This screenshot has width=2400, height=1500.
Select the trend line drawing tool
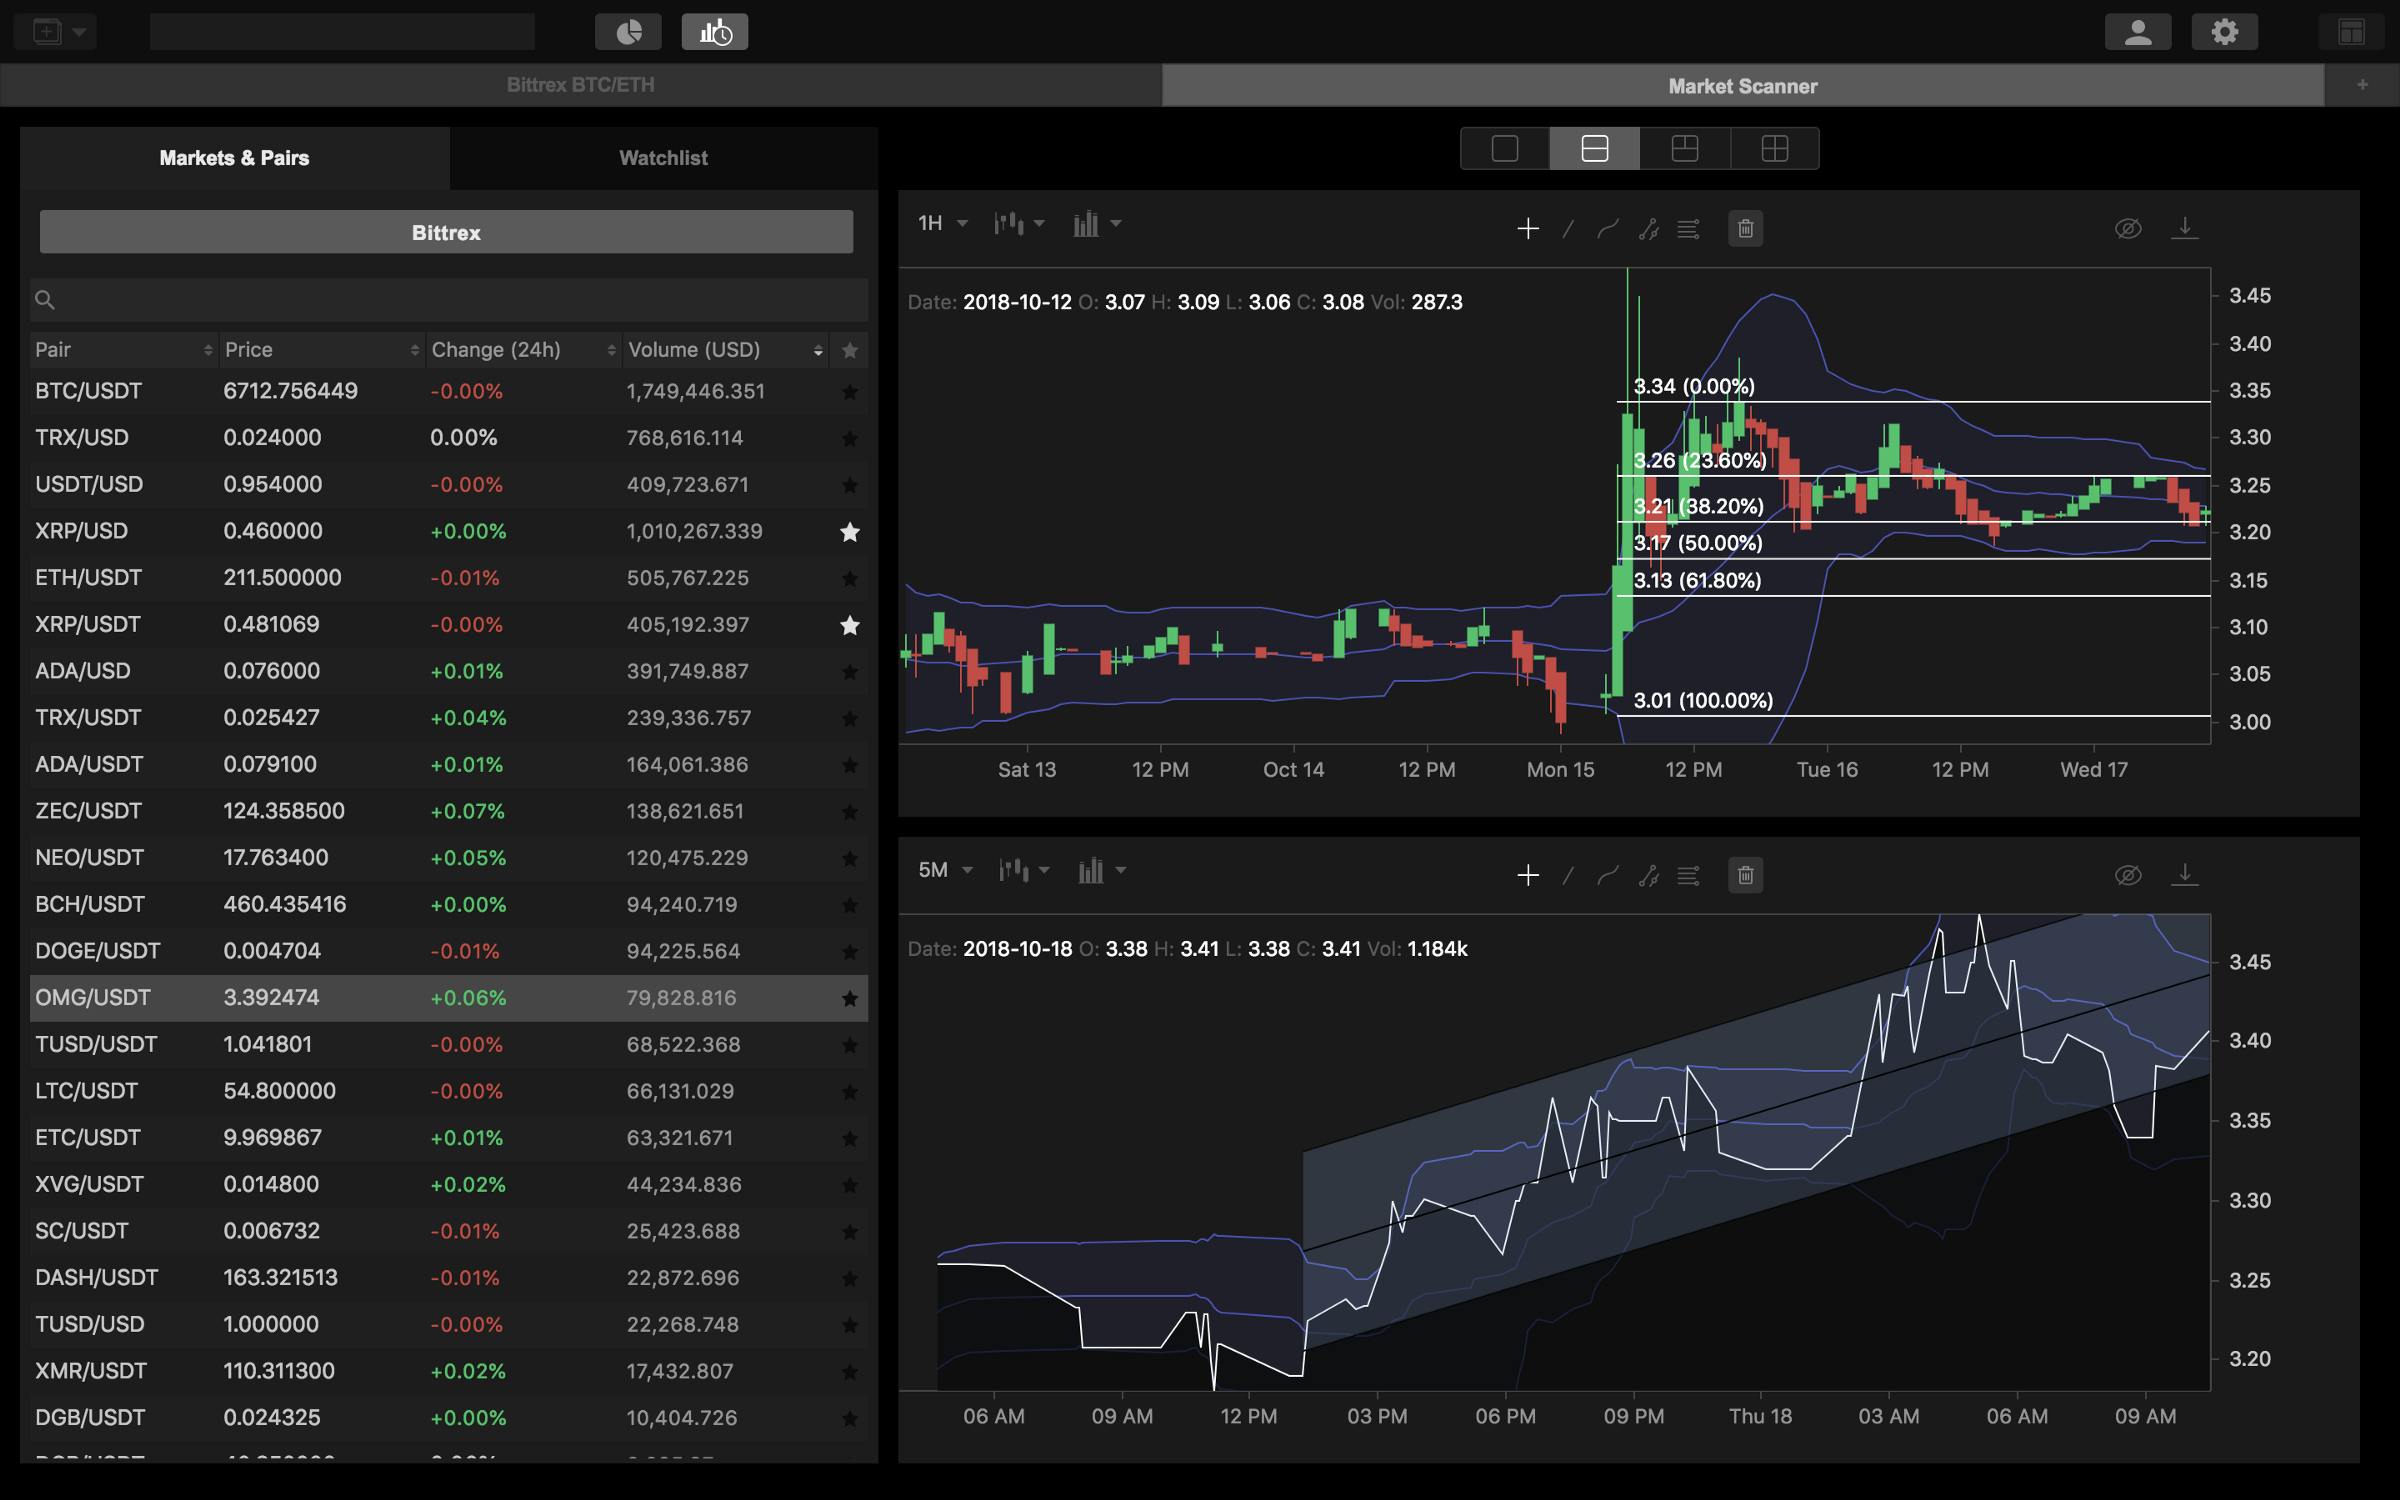pyautogui.click(x=1568, y=229)
